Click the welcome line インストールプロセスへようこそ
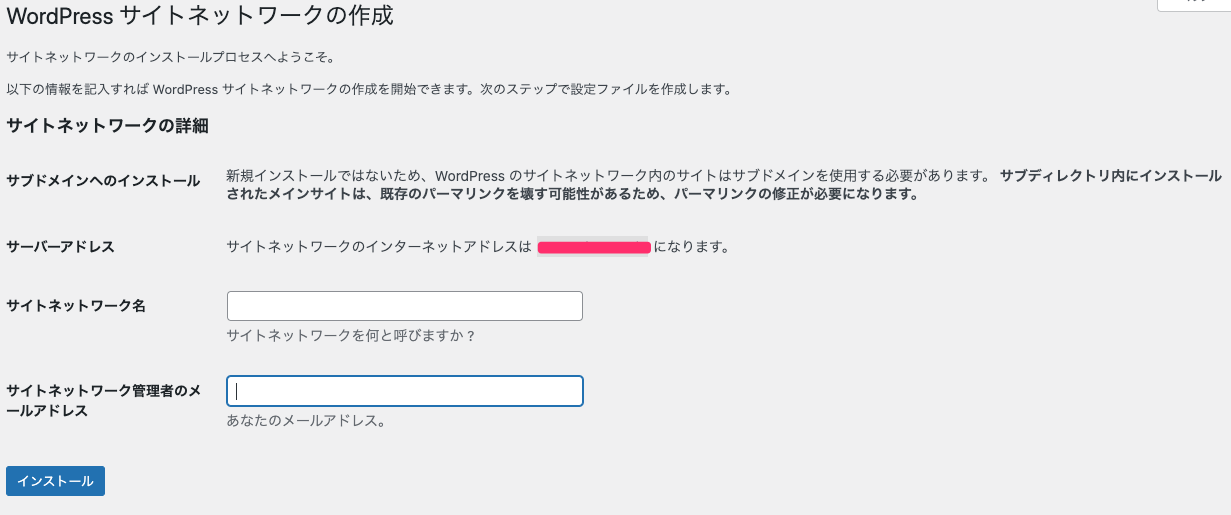The height and width of the screenshot is (515, 1231). click(170, 57)
